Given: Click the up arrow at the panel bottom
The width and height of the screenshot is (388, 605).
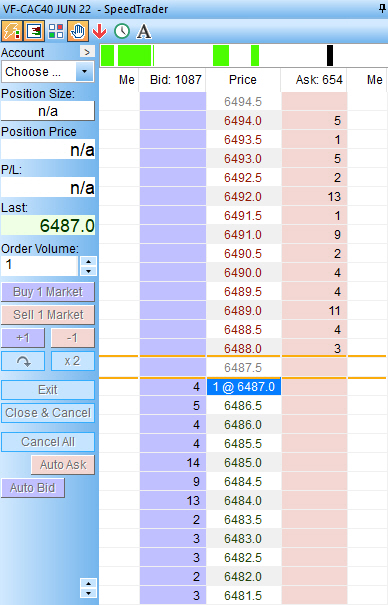Looking at the screenshot, I should point(88,583).
